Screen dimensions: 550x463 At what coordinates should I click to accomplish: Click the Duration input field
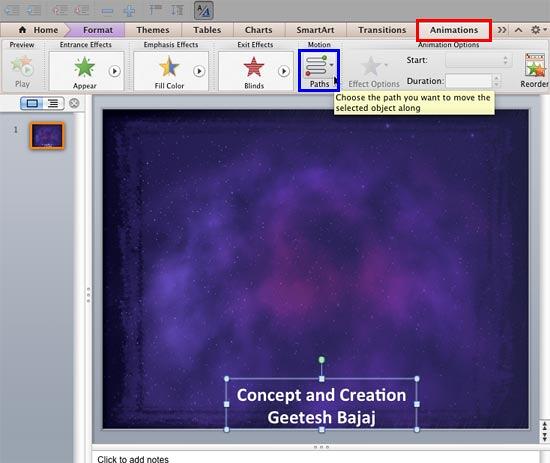pos(469,81)
